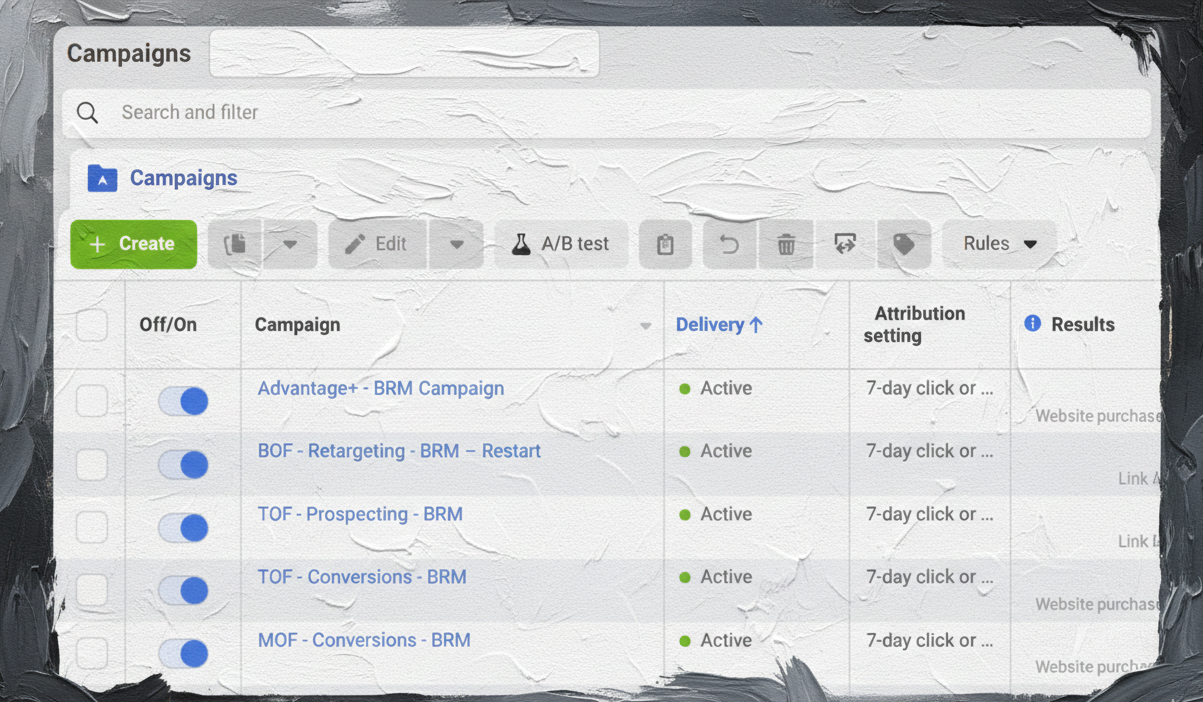Viewport: 1203px width, 702px height.
Task: Click the undo arrow icon
Action: (730, 245)
